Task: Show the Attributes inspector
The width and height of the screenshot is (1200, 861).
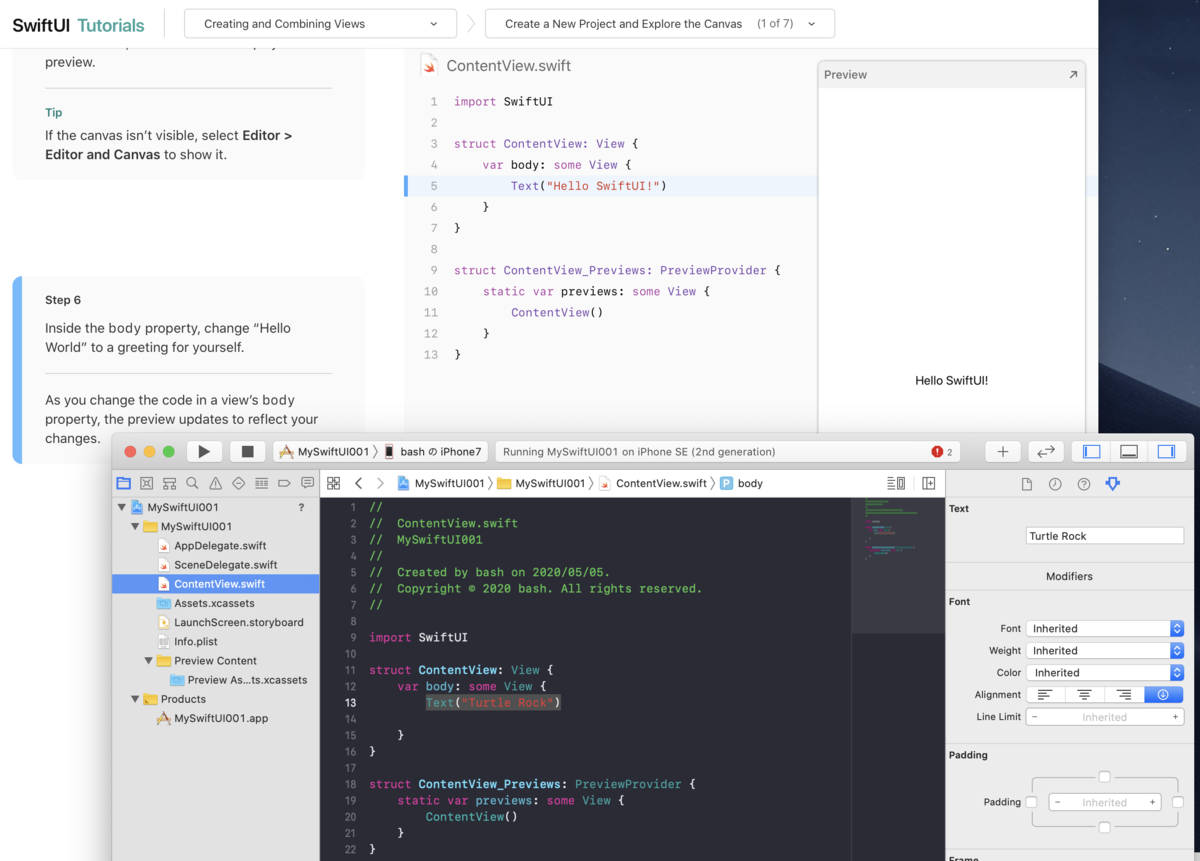Action: pos(1113,484)
